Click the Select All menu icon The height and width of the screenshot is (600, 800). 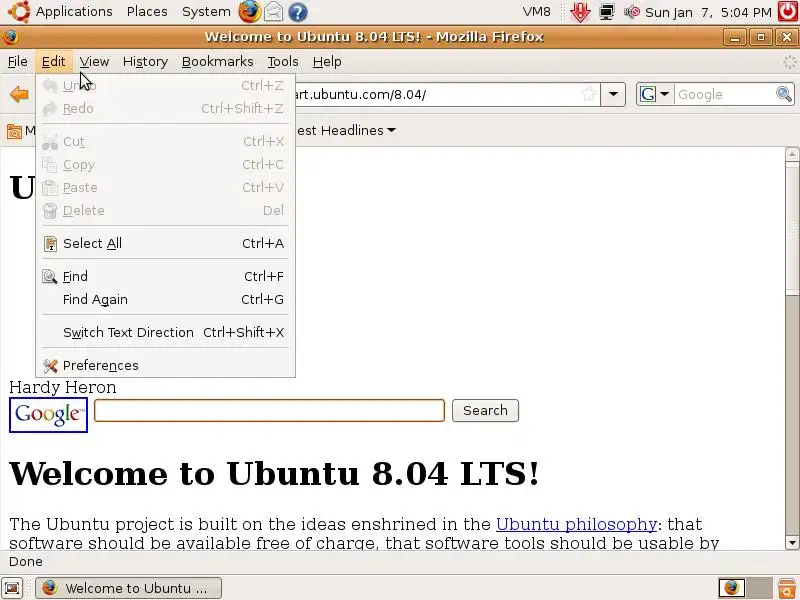click(50, 244)
